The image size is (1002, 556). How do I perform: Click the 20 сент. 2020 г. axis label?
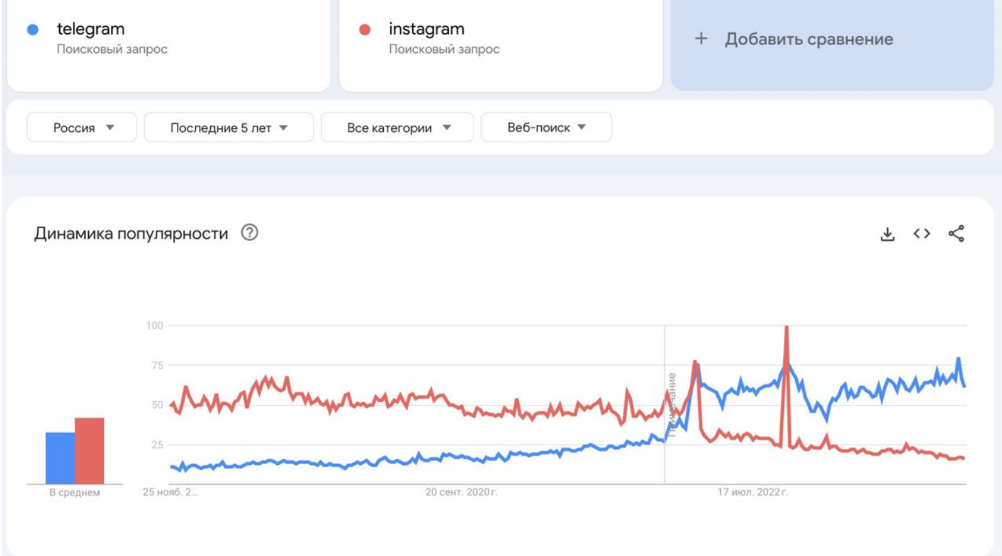click(461, 492)
